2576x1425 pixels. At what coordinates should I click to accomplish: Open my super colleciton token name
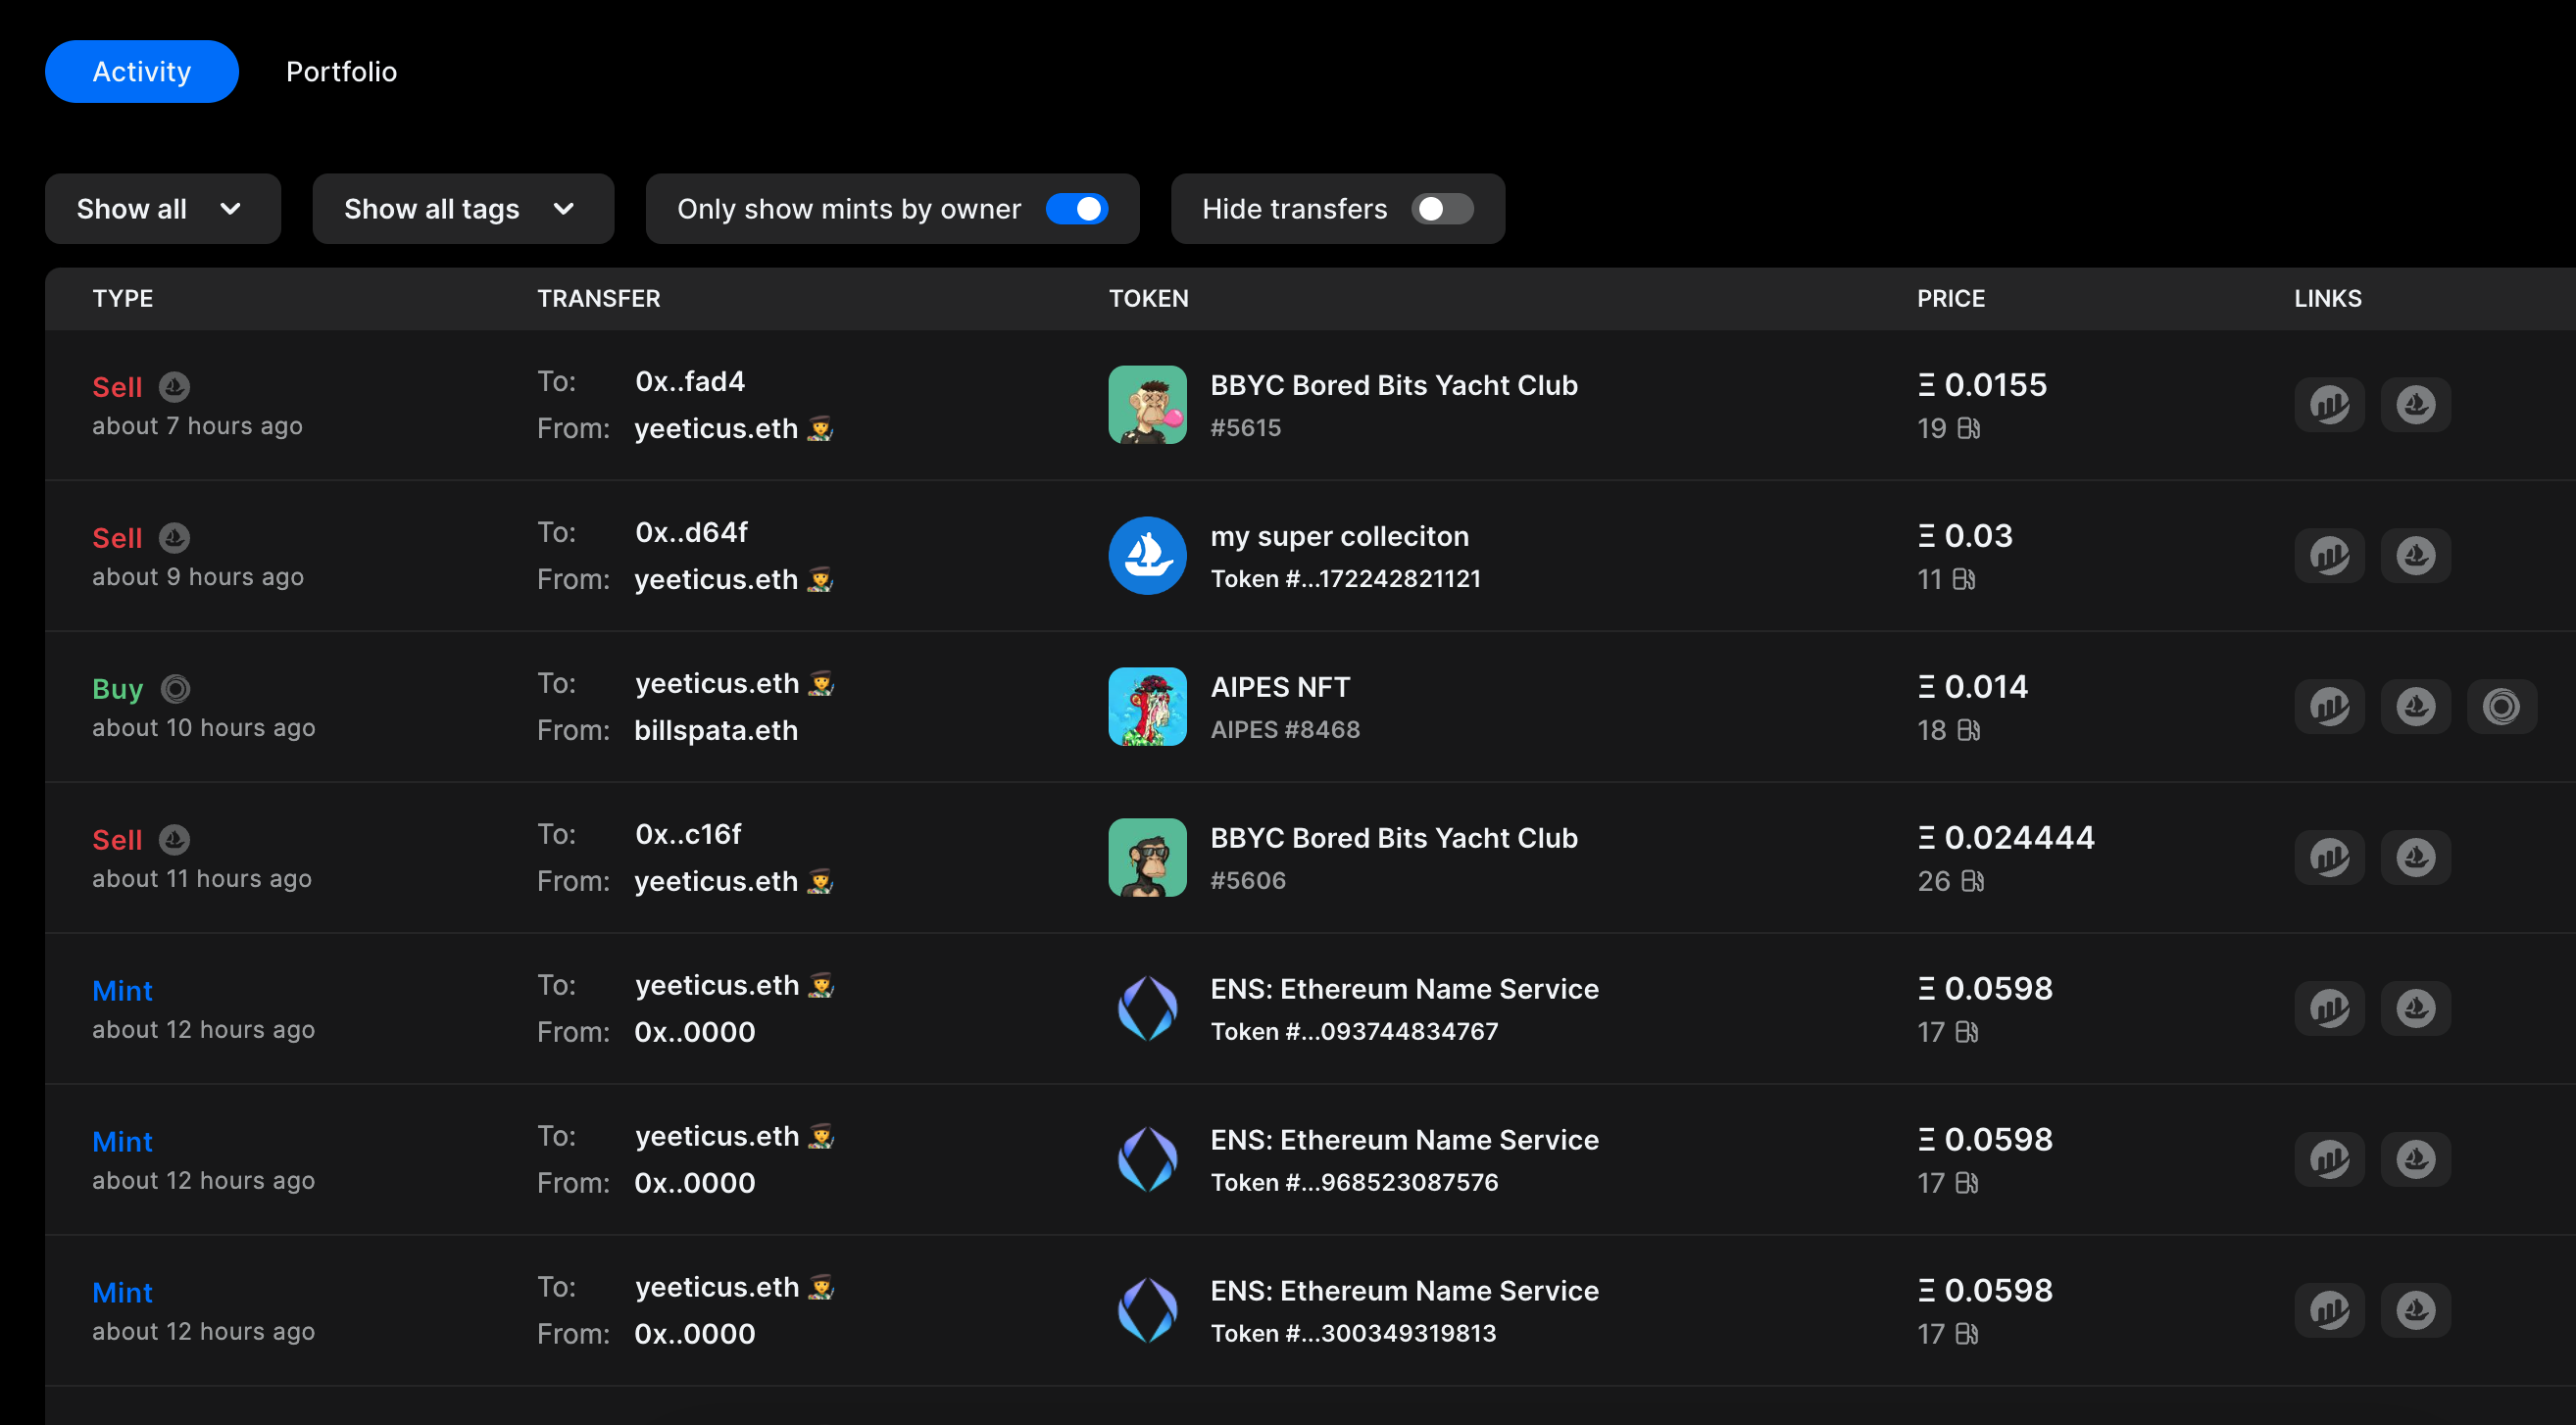(x=1339, y=537)
